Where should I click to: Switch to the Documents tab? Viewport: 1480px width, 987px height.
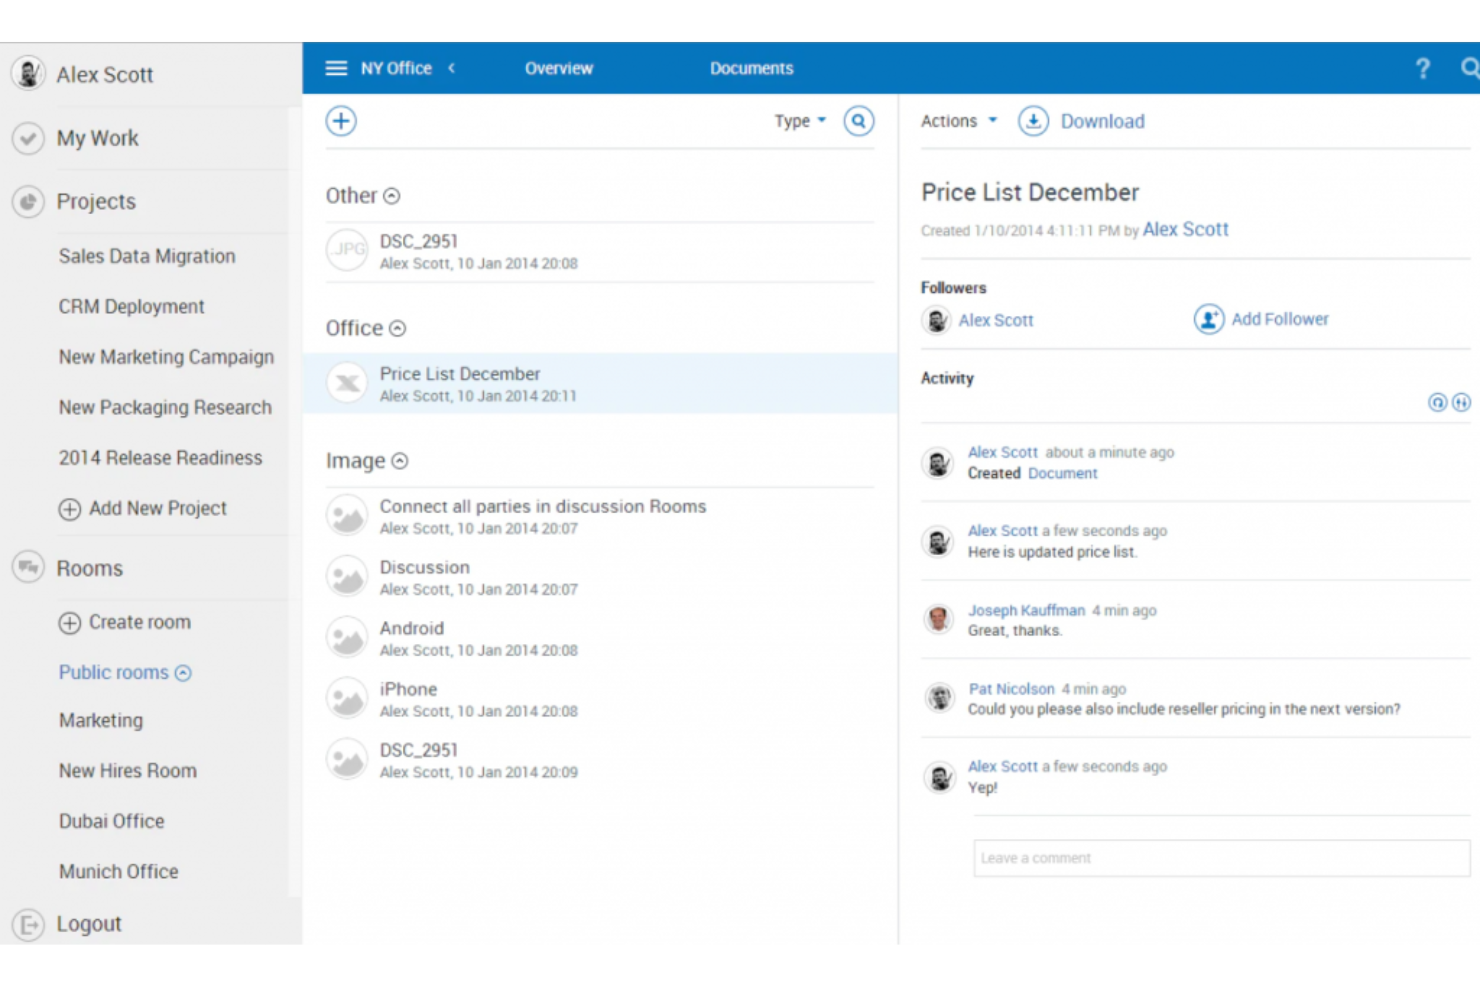[x=751, y=68]
